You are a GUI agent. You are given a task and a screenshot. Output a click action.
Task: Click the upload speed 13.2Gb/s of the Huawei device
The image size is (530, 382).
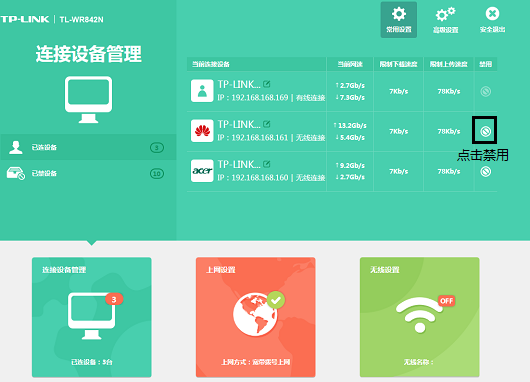click(x=350, y=125)
